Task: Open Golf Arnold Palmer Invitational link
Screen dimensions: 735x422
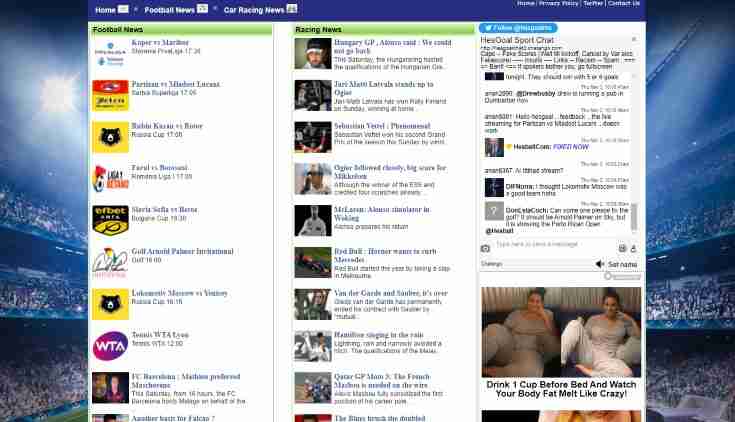Action: pos(182,251)
